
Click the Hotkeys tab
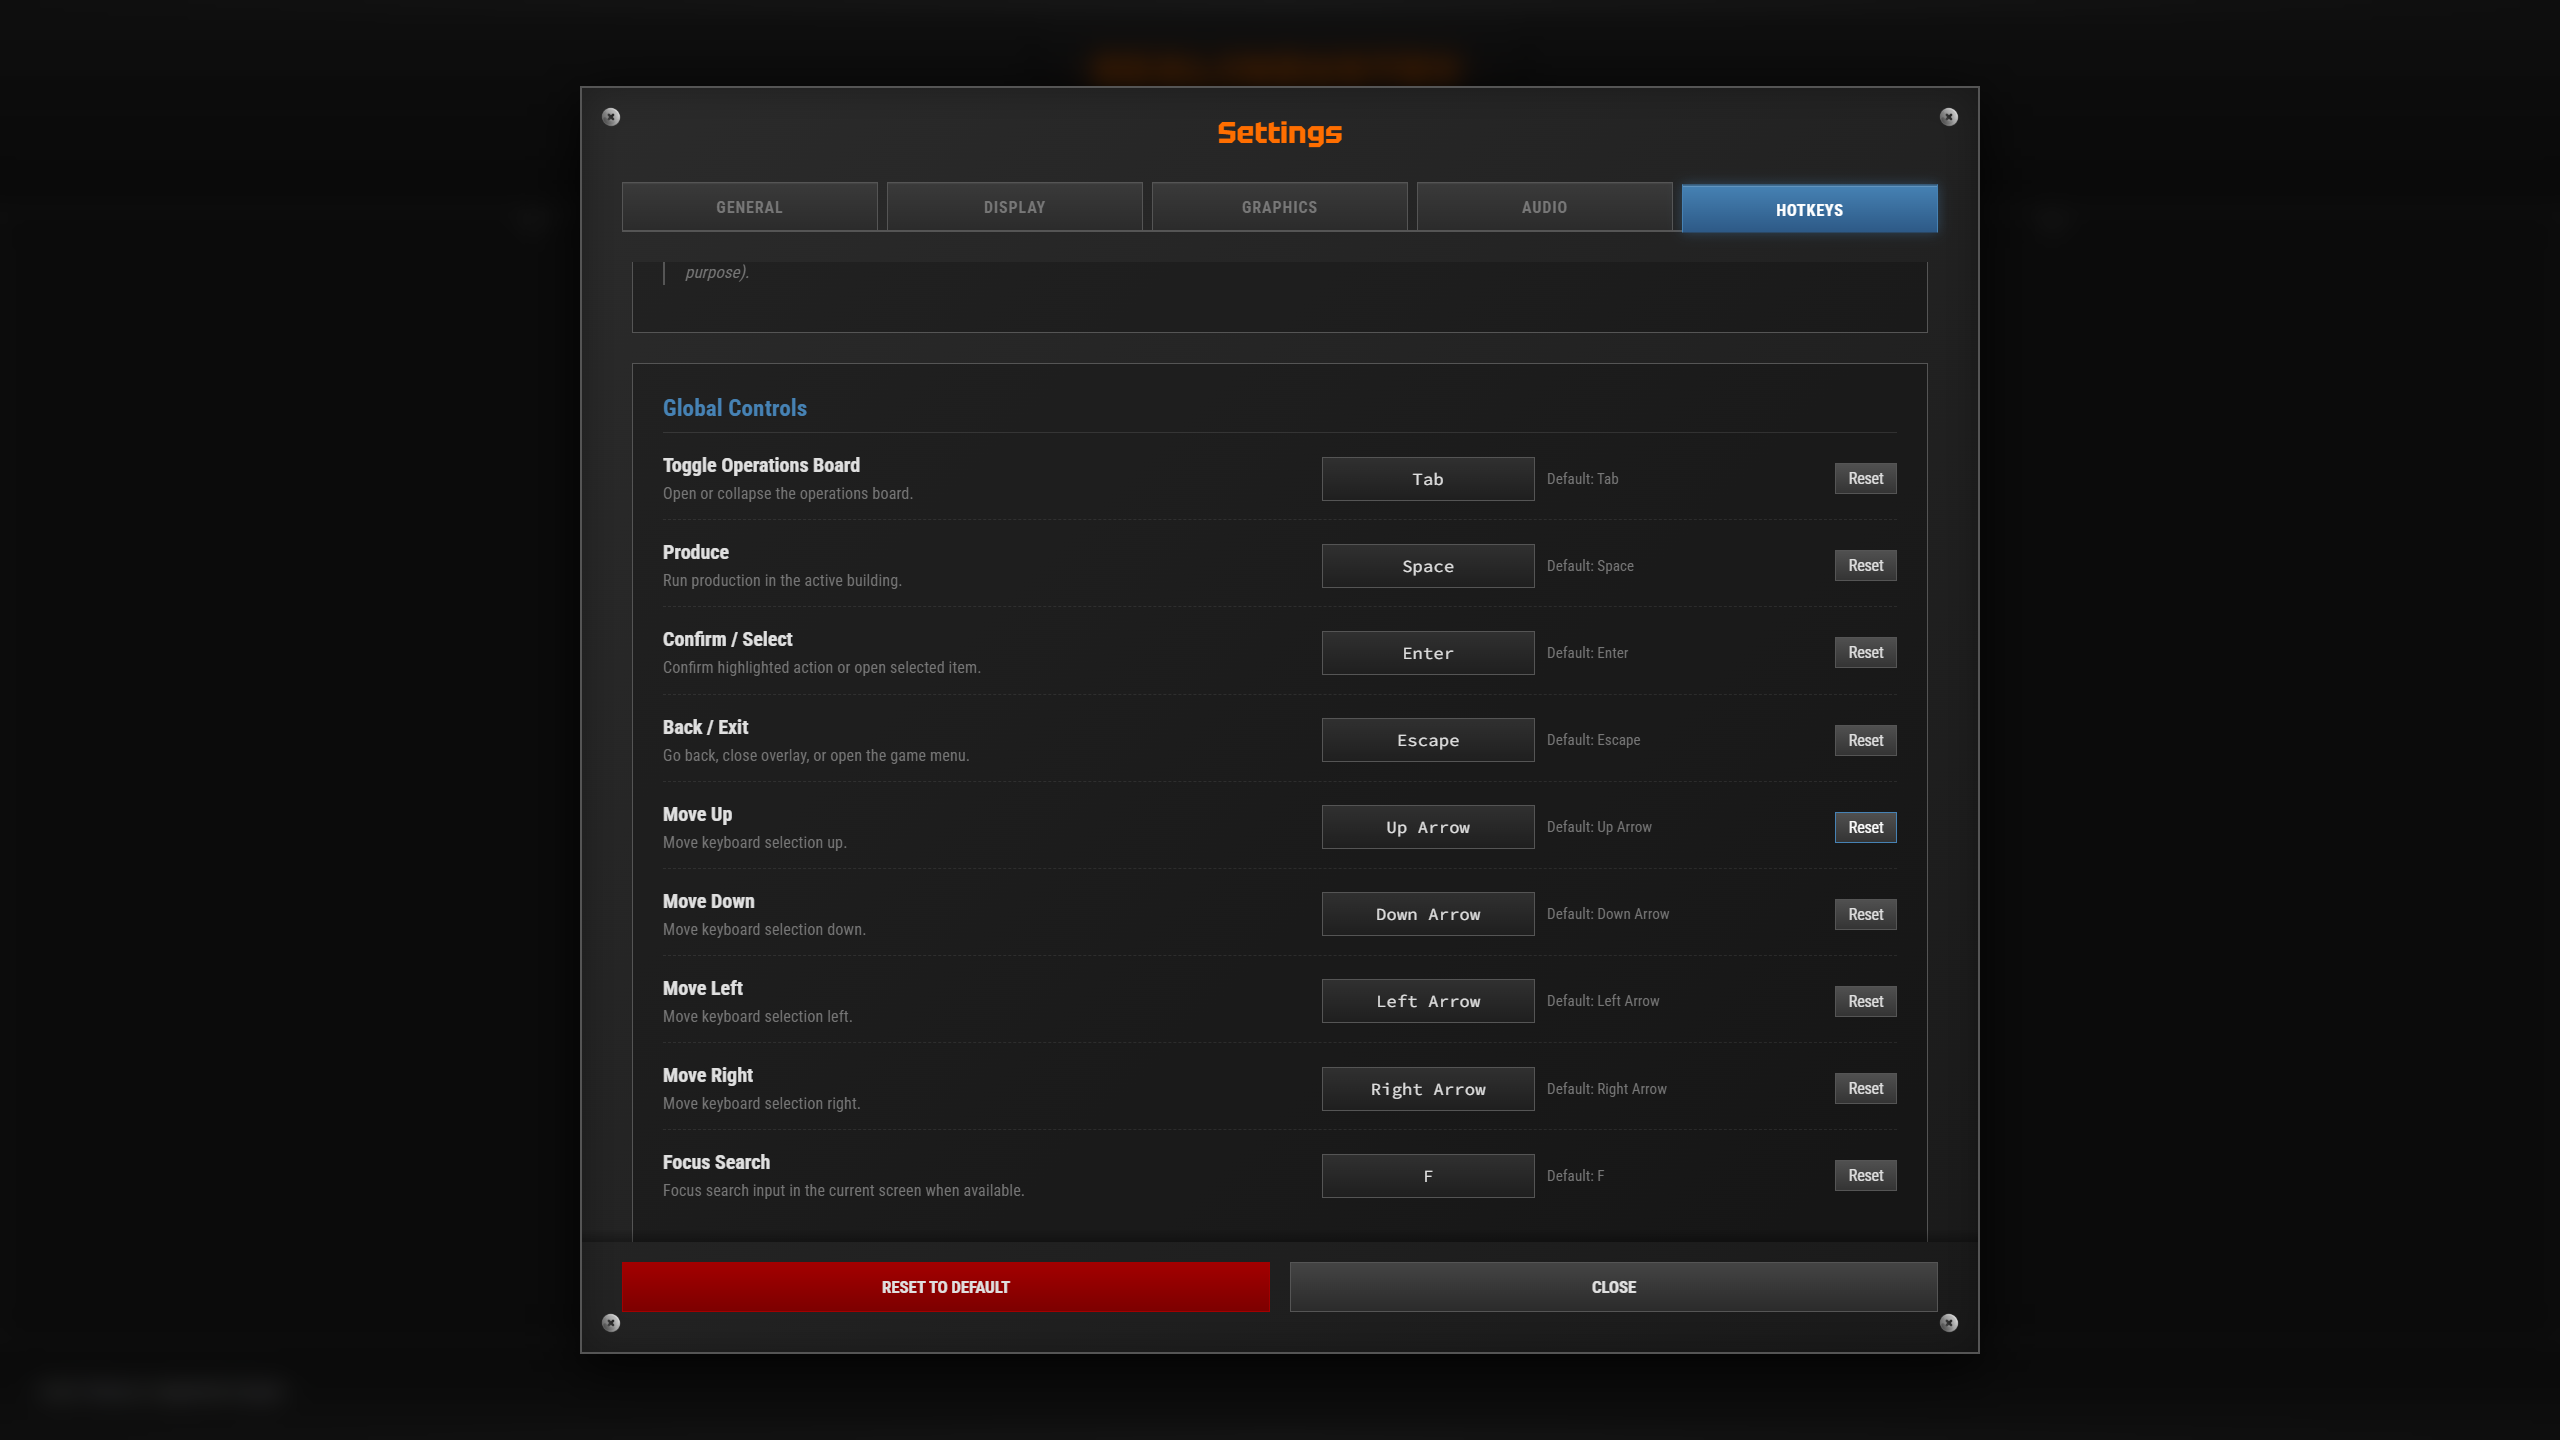tap(1809, 209)
